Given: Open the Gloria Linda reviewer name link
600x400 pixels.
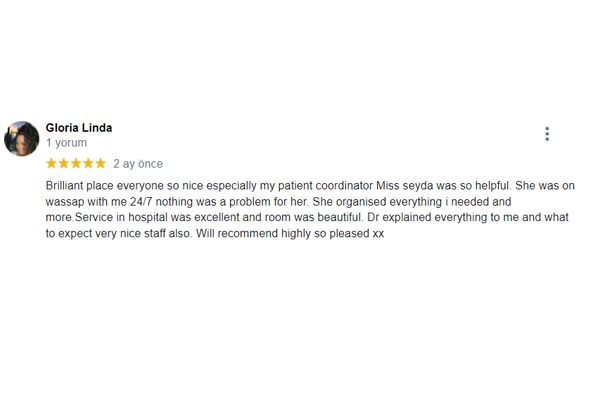Looking at the screenshot, I should (x=79, y=128).
